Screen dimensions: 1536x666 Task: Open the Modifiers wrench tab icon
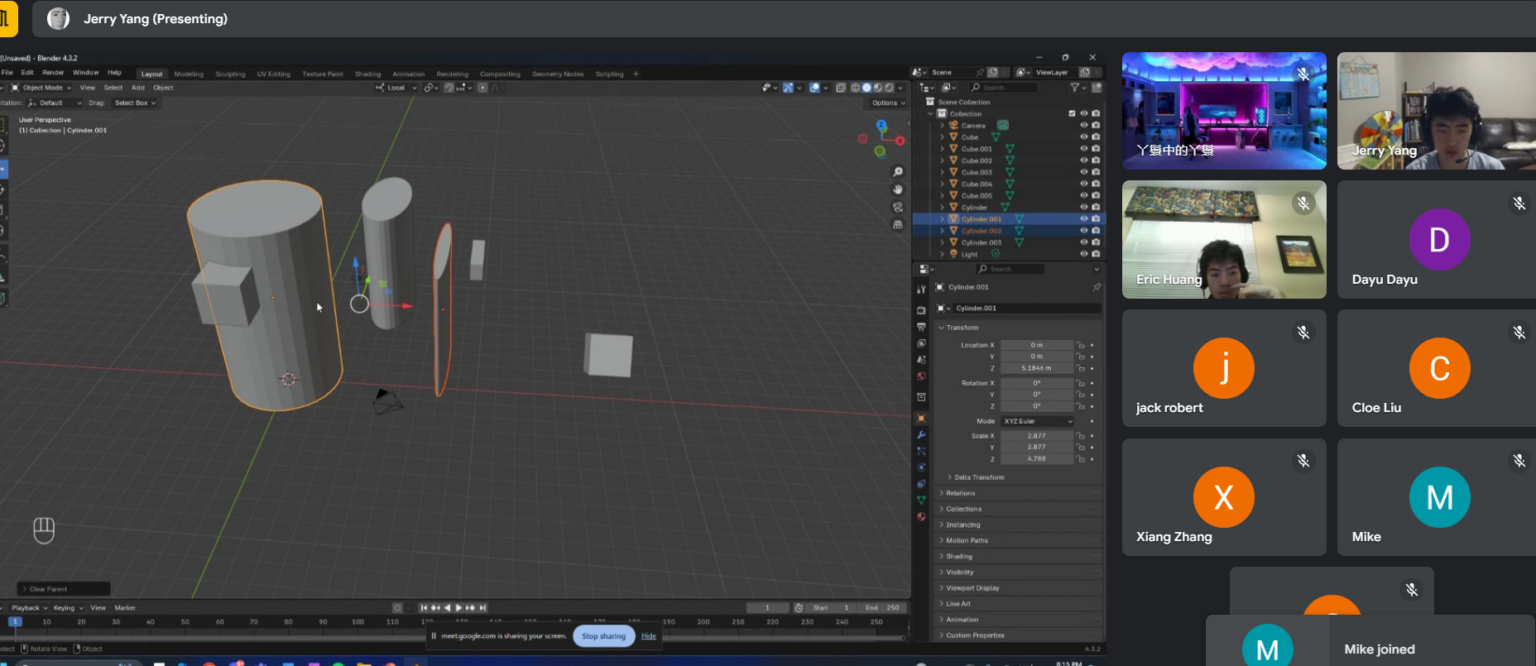pyautogui.click(x=921, y=435)
